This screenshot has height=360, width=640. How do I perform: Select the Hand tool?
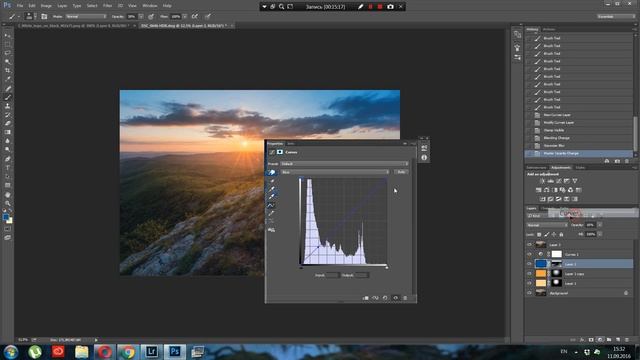coord(8,194)
